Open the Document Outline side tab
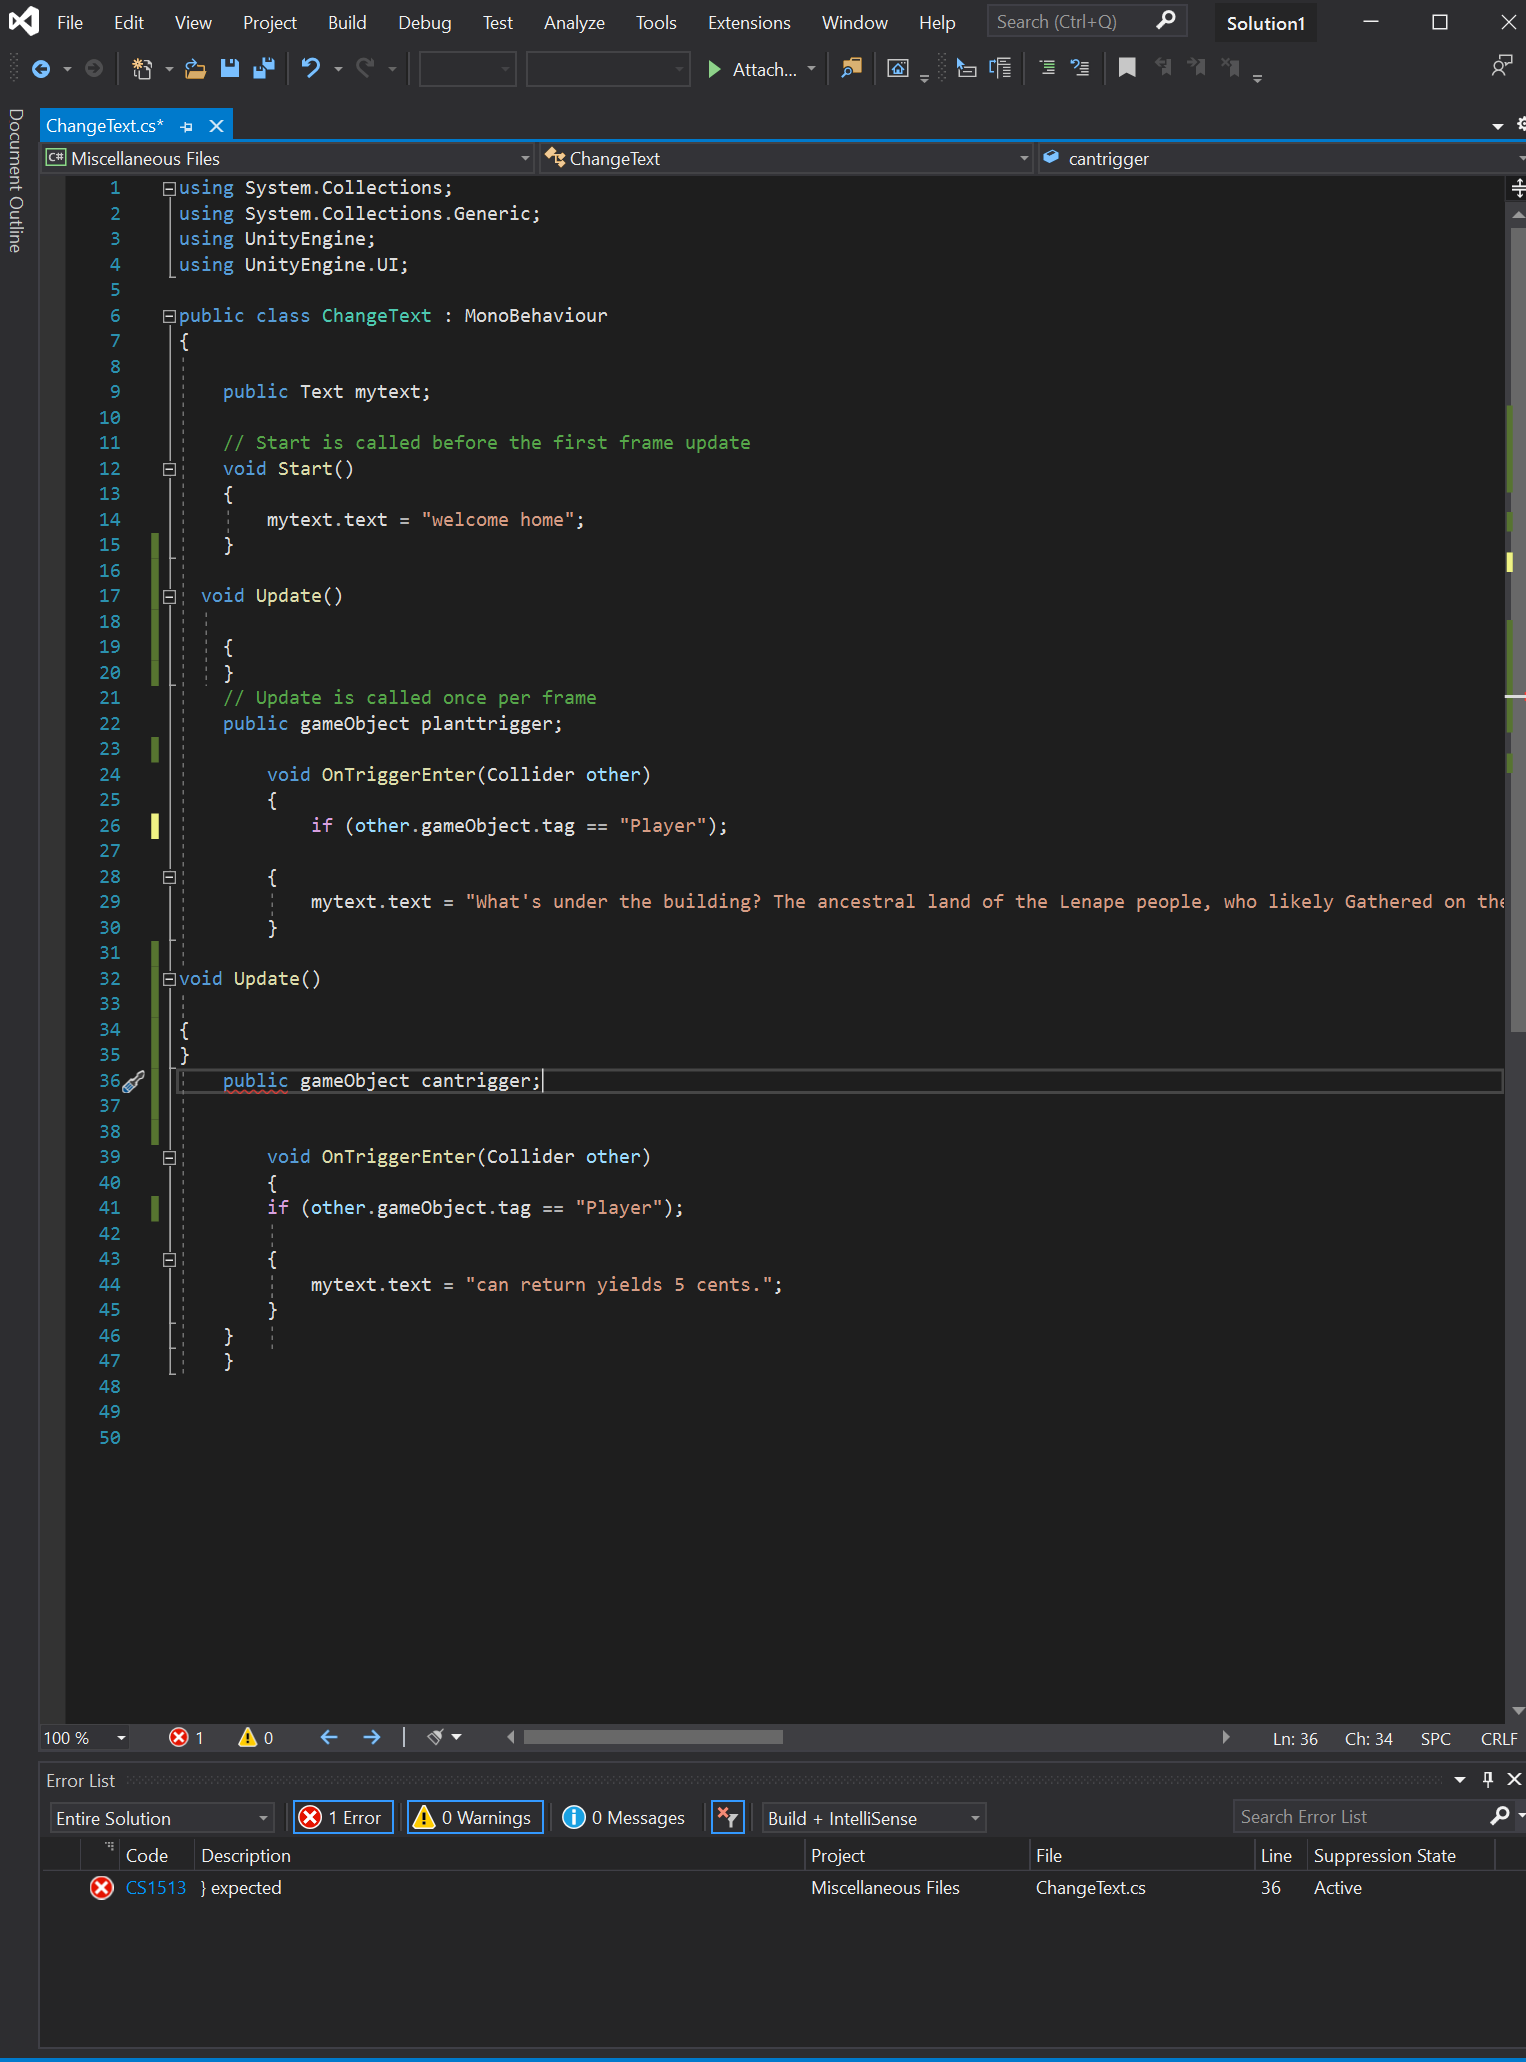 pyautogui.click(x=15, y=180)
